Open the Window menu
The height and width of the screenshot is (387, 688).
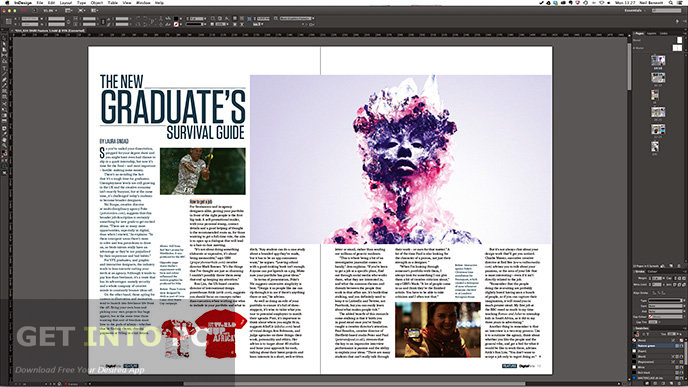point(143,3)
